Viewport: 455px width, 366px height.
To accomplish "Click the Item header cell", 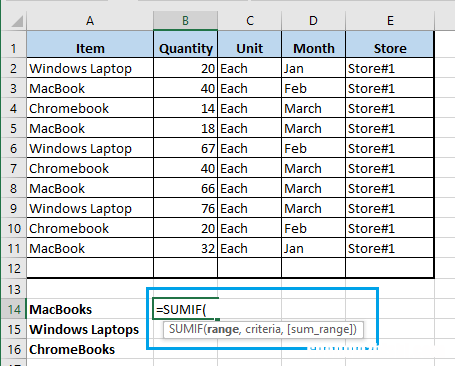I will (90, 45).
